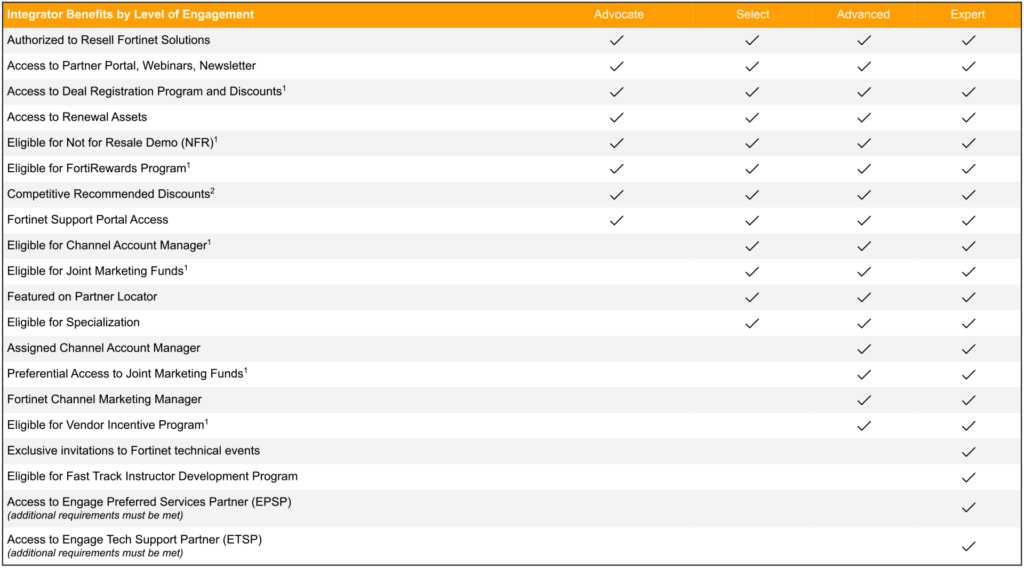Click Advocate checkmark for FortiRewards Program
Image resolution: width=1024 pixels, height=568 pixels.
point(616,169)
